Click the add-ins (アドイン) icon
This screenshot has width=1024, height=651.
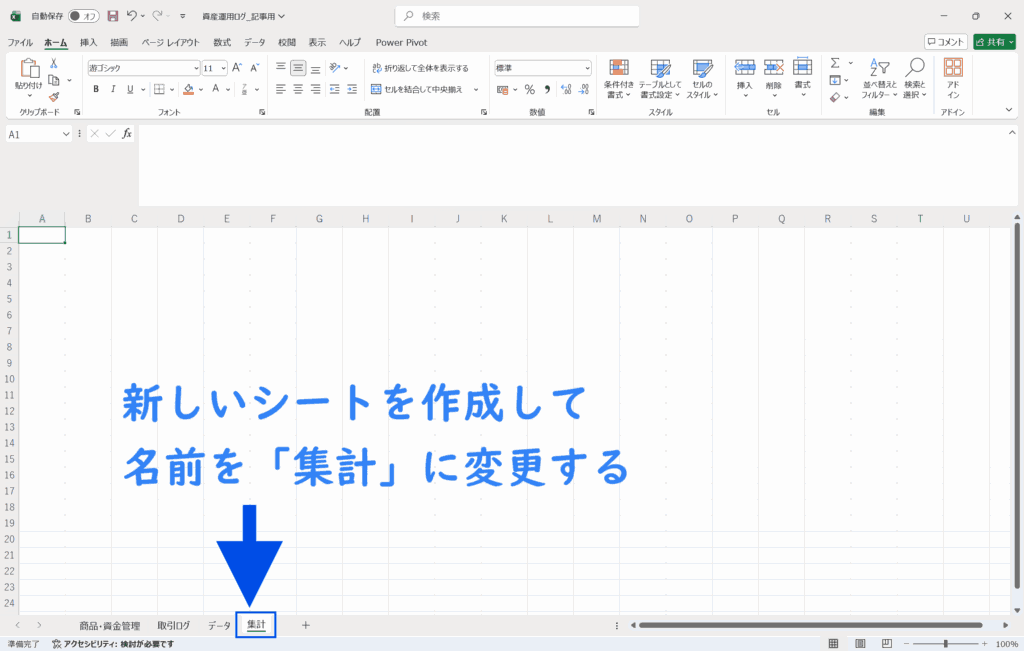tap(953, 78)
